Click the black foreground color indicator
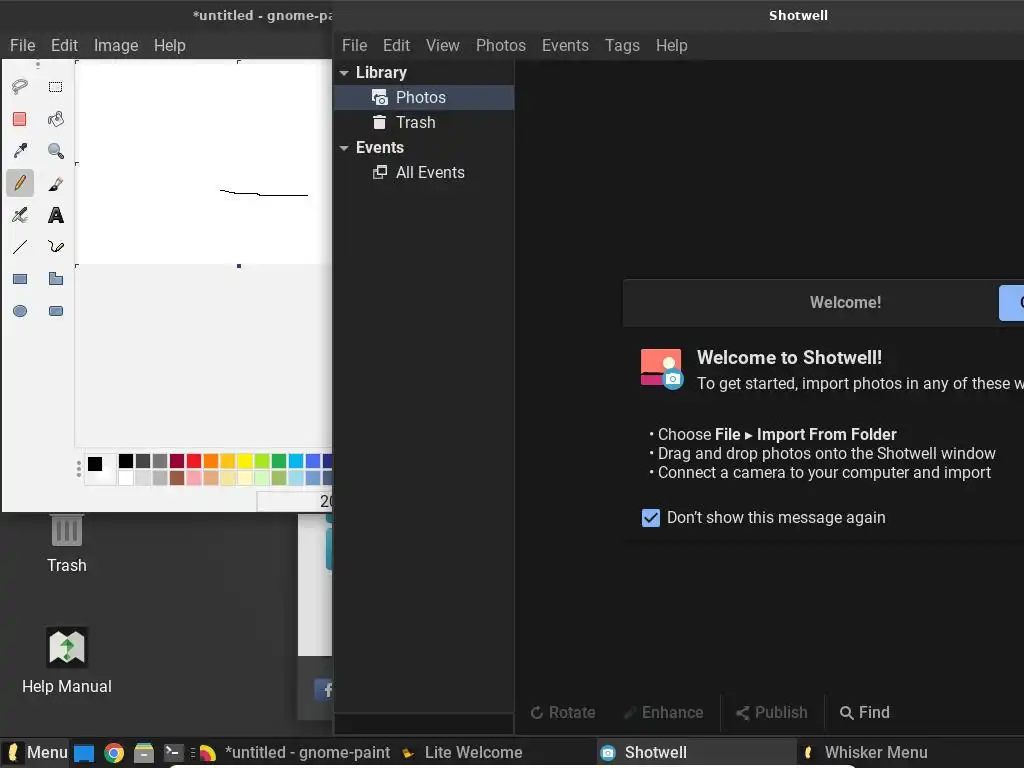The image size is (1024, 768). [x=95, y=464]
